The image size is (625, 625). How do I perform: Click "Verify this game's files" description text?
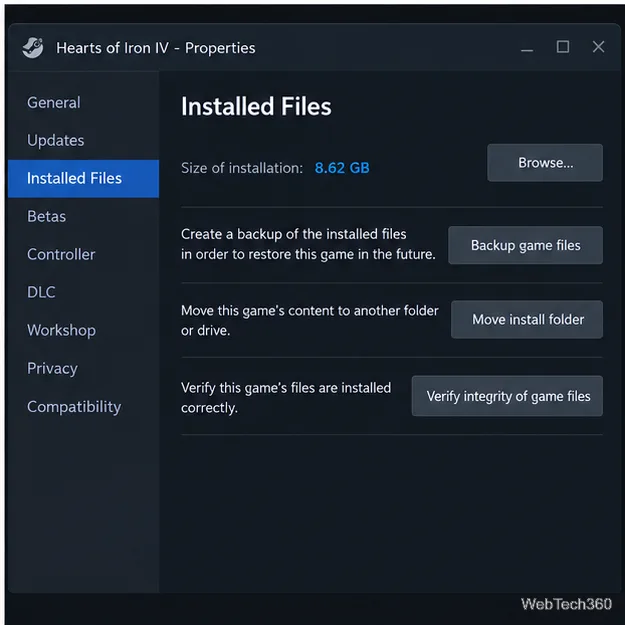point(286,398)
